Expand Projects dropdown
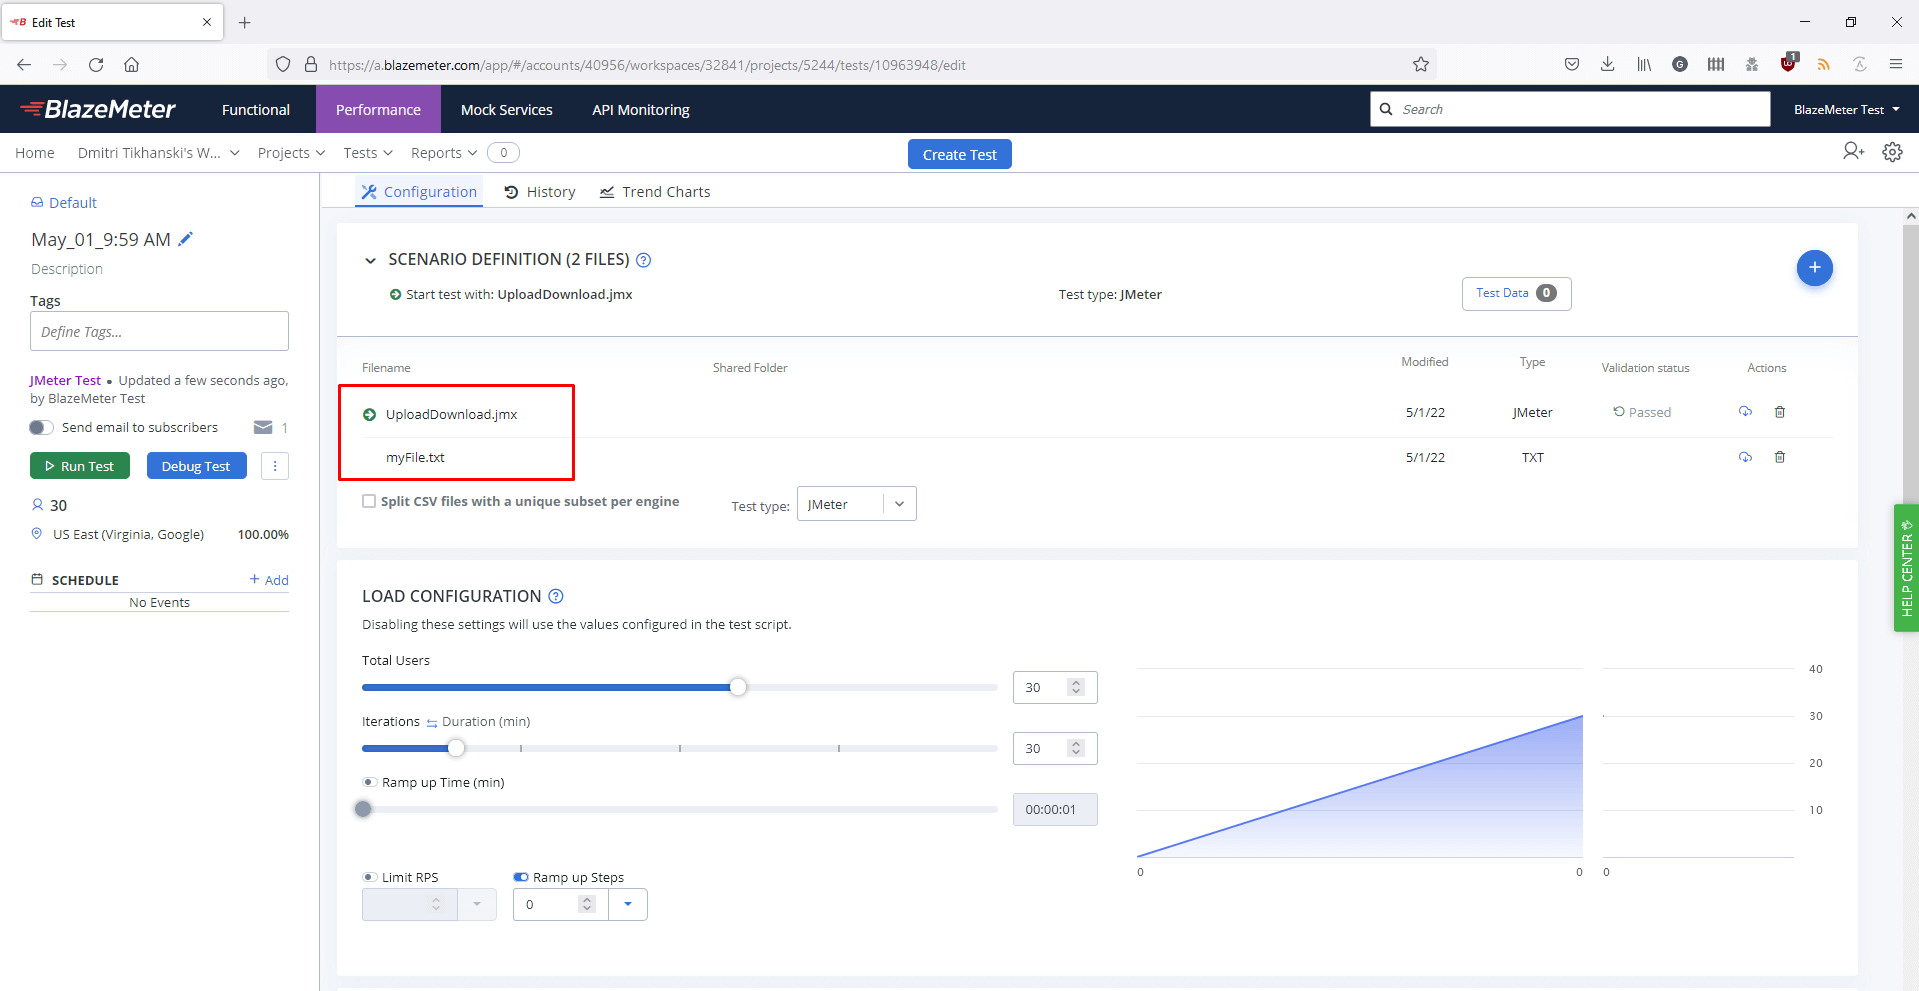The width and height of the screenshot is (1919, 991). click(x=291, y=153)
